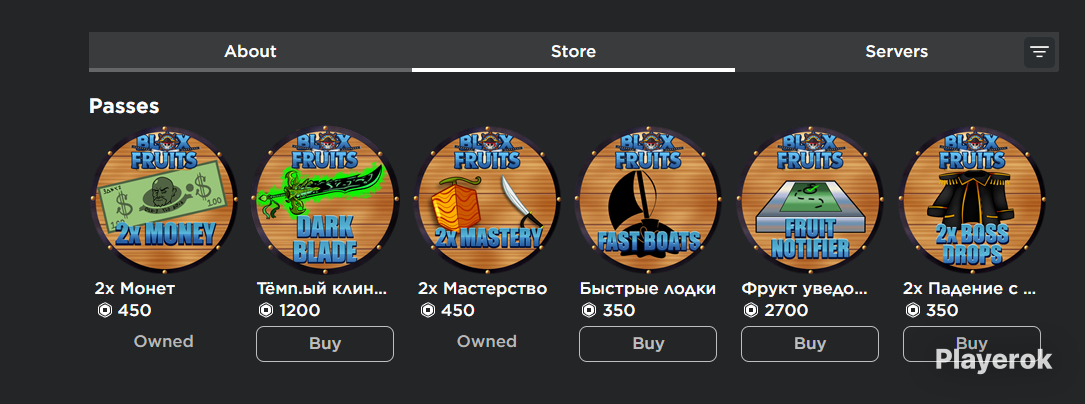Screen dimensions: 1085x404
Task: Switch to the Servers tab
Action: click(896, 51)
